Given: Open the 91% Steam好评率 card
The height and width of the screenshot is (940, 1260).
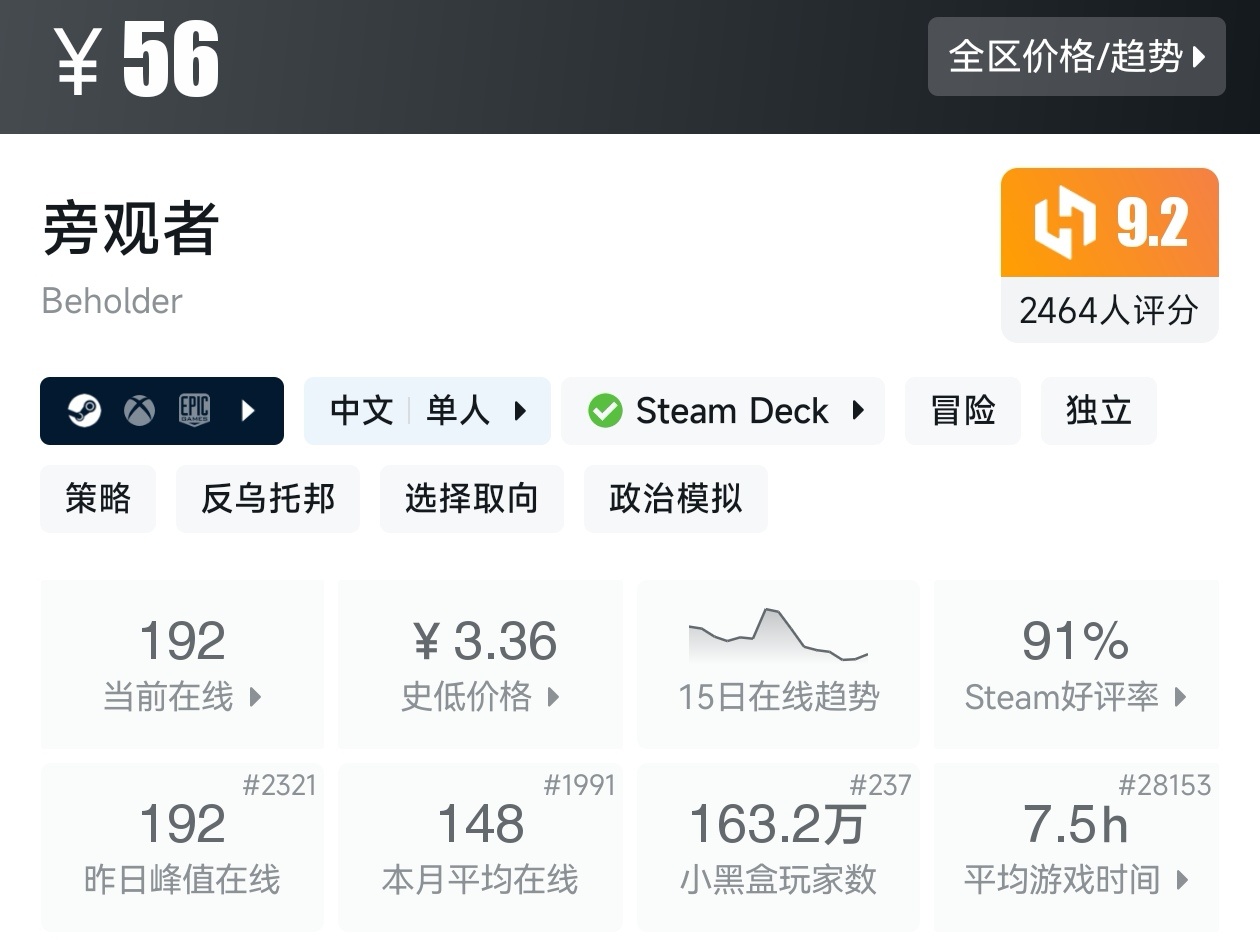Looking at the screenshot, I should pyautogui.click(x=1076, y=664).
